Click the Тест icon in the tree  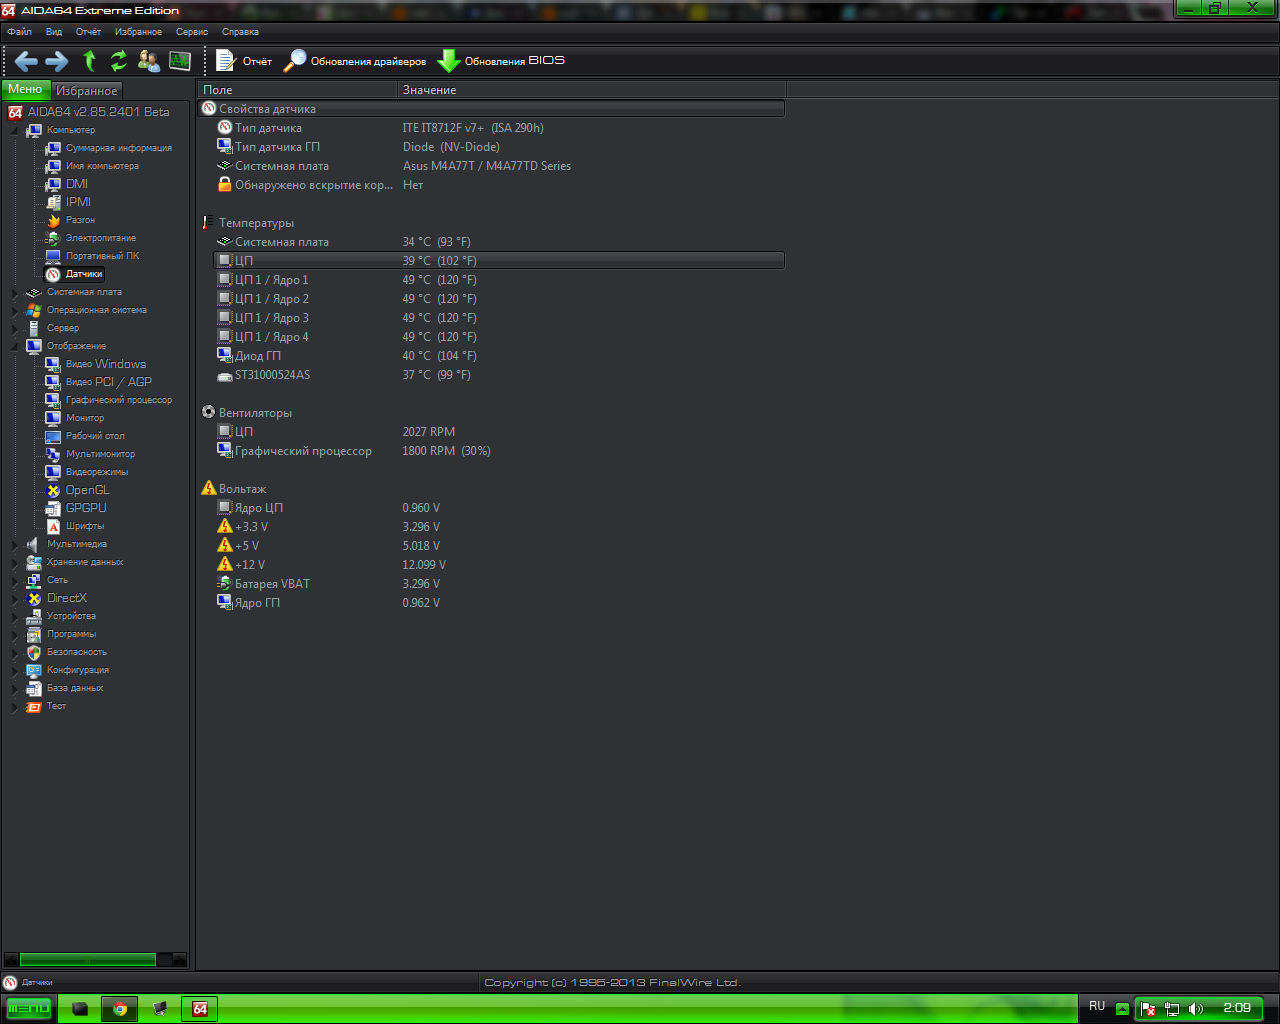click(x=34, y=706)
